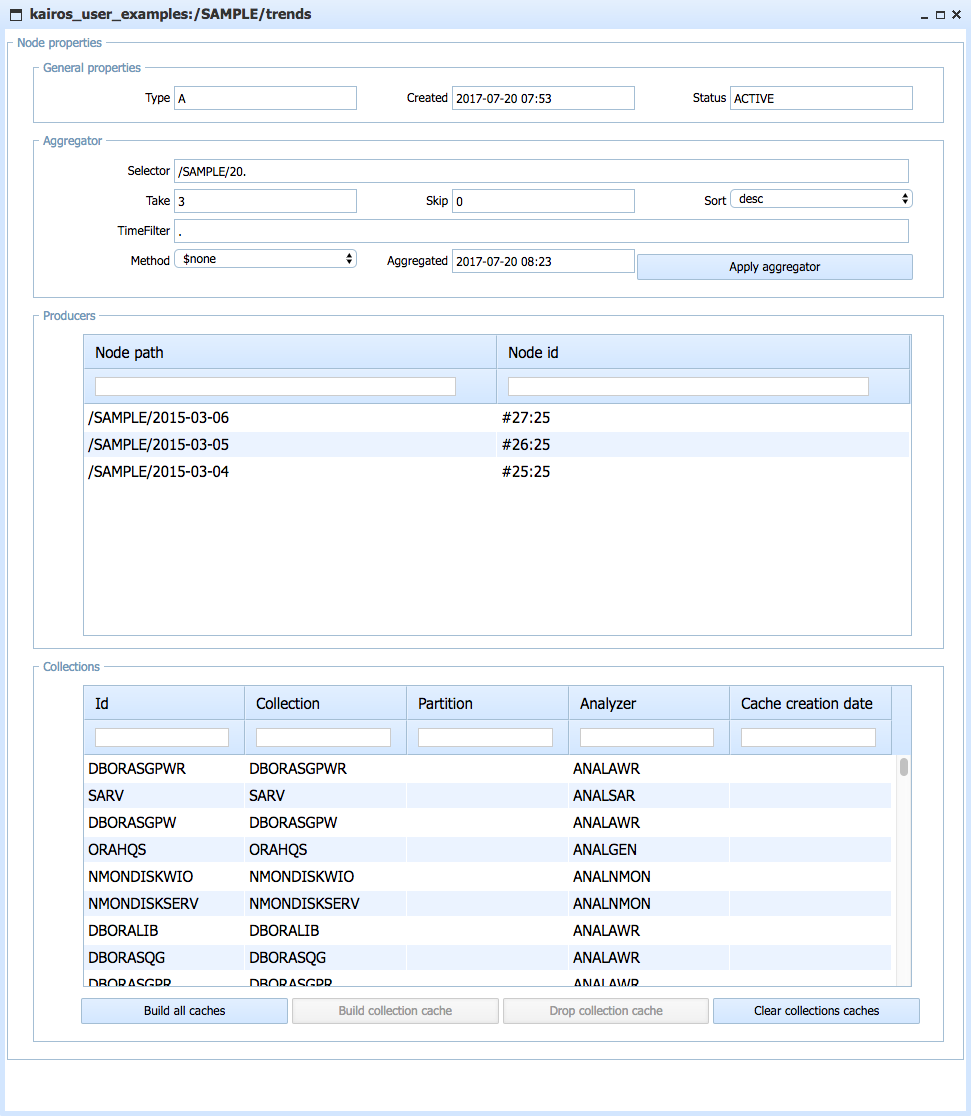Select the DBORASQG collection row
This screenshot has width=971, height=1116.
coord(488,958)
